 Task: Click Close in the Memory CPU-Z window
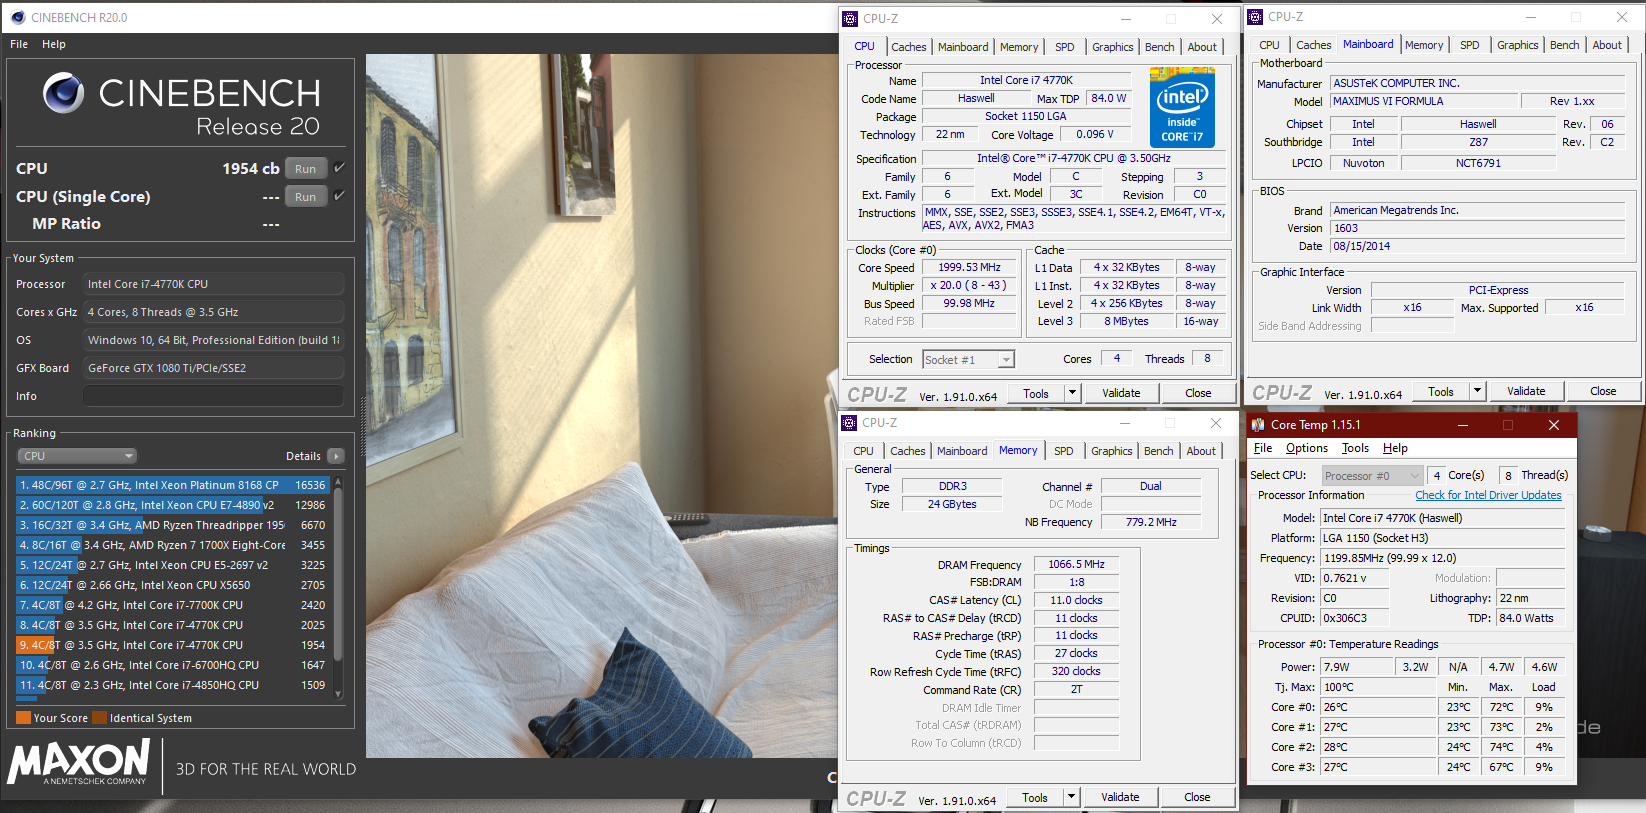(1197, 797)
